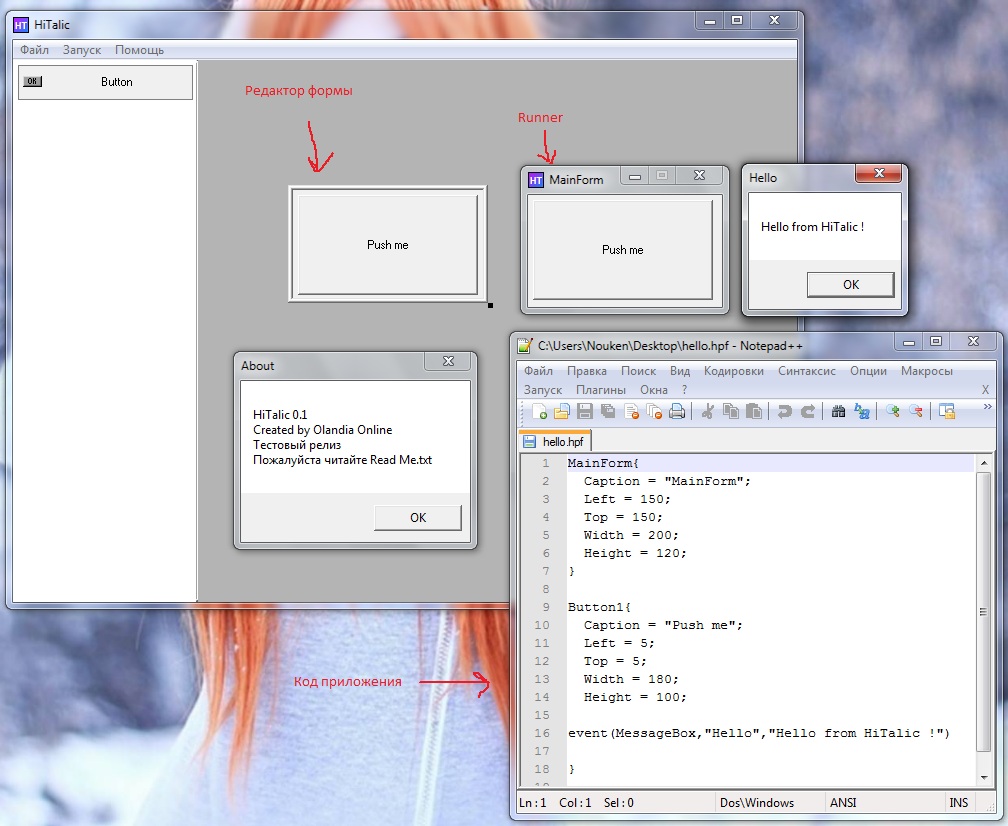Open the Запуск menu in HiTalic
The height and width of the screenshot is (826, 1008).
click(82, 50)
